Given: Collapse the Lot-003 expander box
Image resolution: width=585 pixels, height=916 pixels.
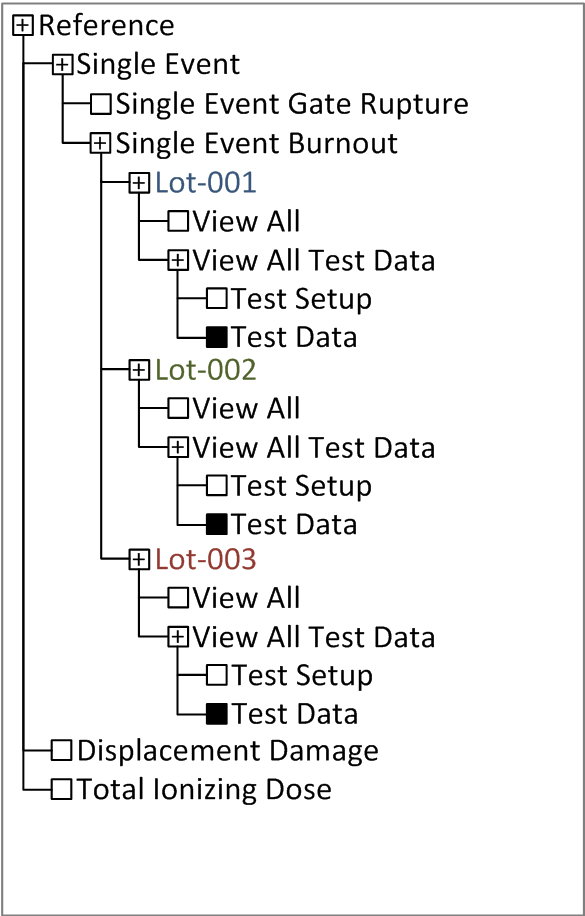Looking at the screenshot, I should tap(139, 560).
